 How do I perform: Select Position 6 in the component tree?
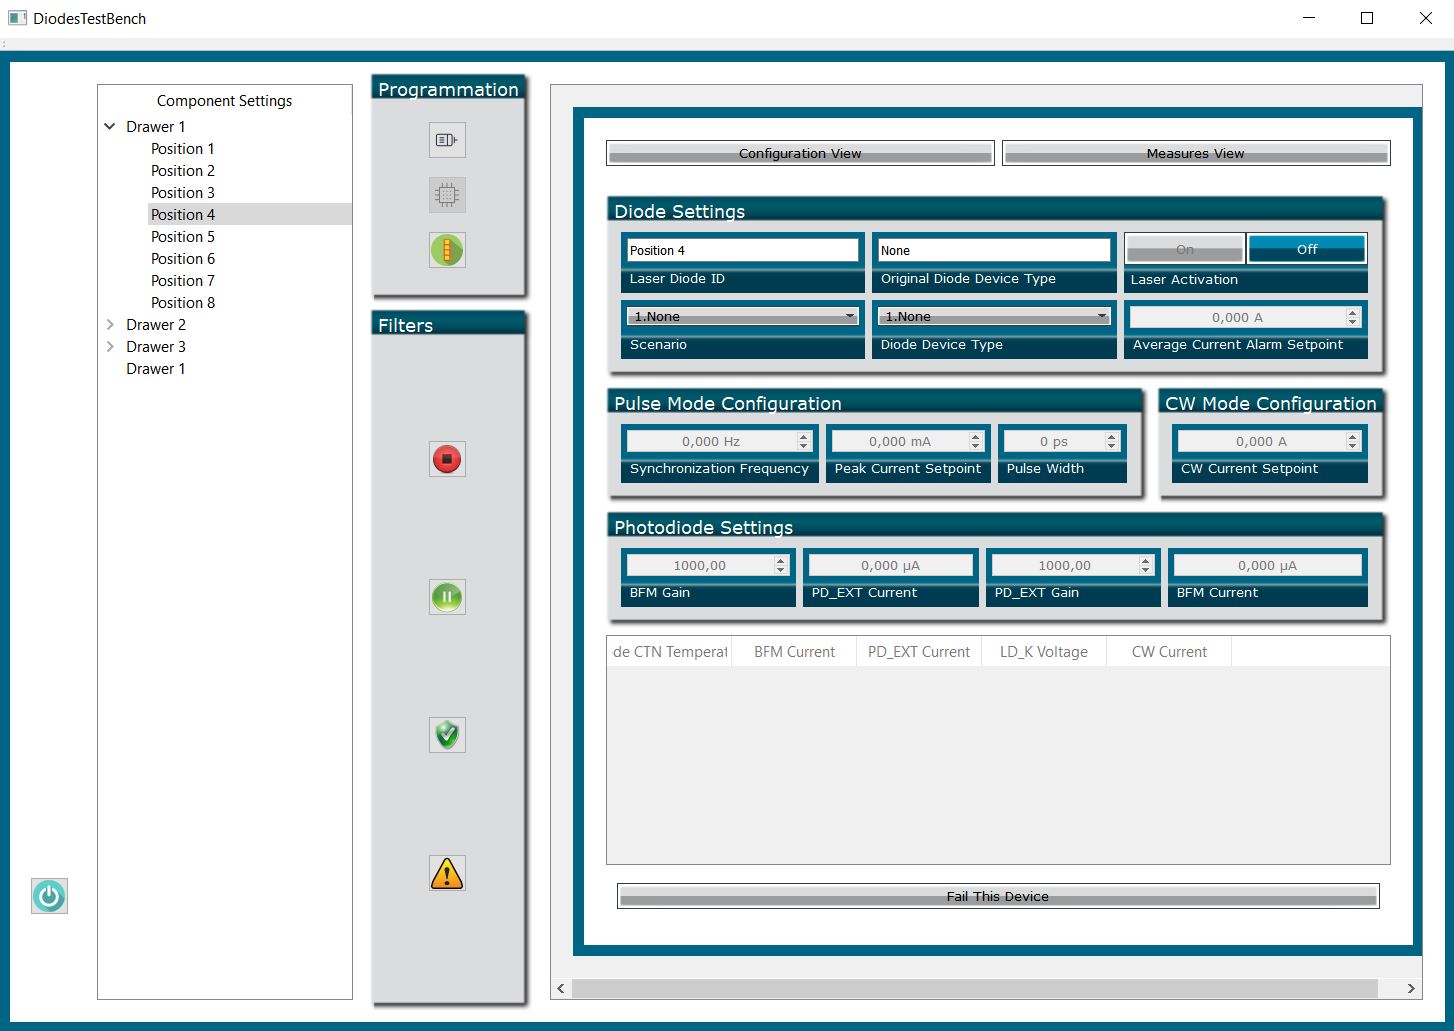click(x=183, y=259)
